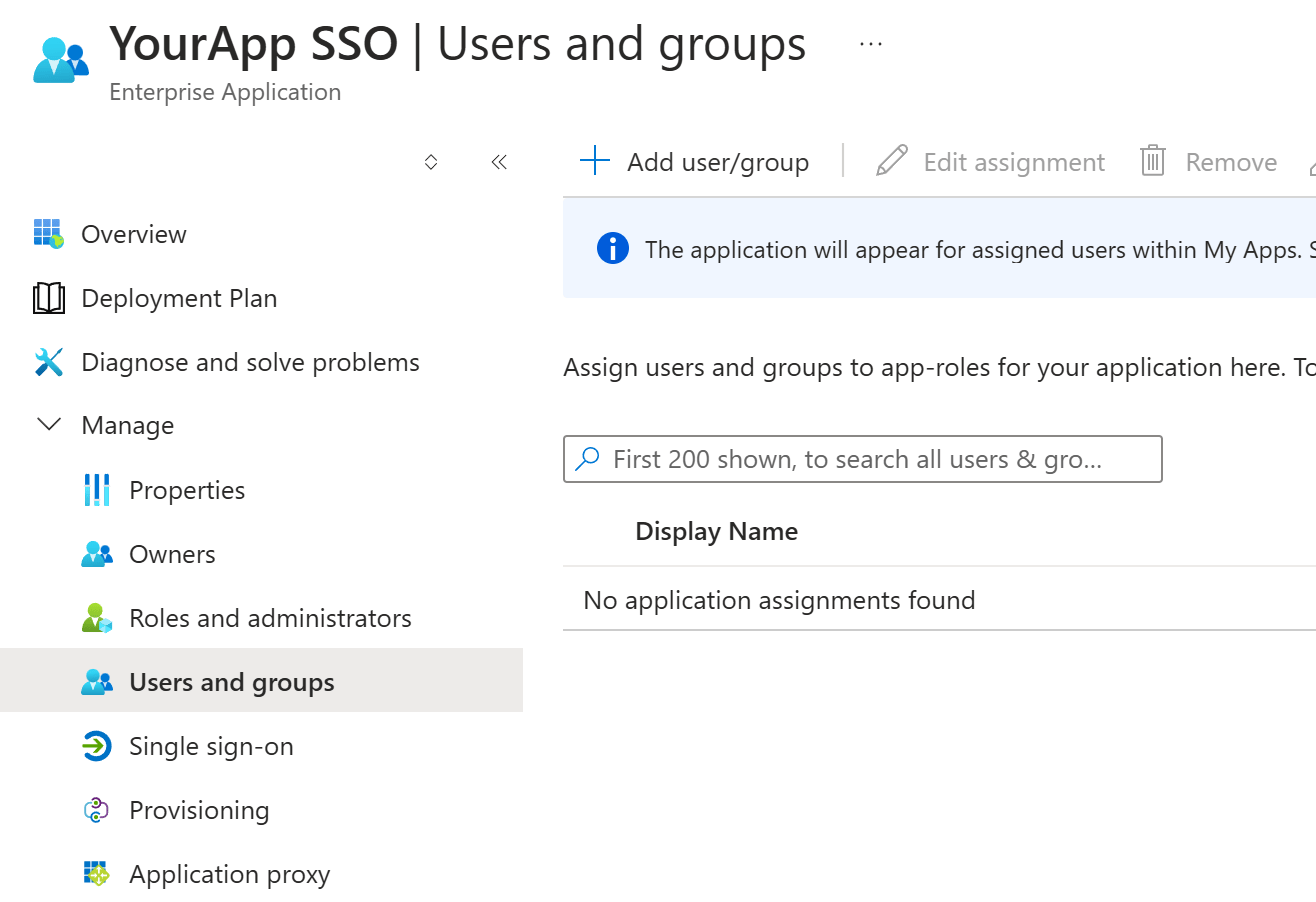Open the ellipsis more options menu in header
This screenshot has height=902, width=1316.
pyautogui.click(x=871, y=45)
